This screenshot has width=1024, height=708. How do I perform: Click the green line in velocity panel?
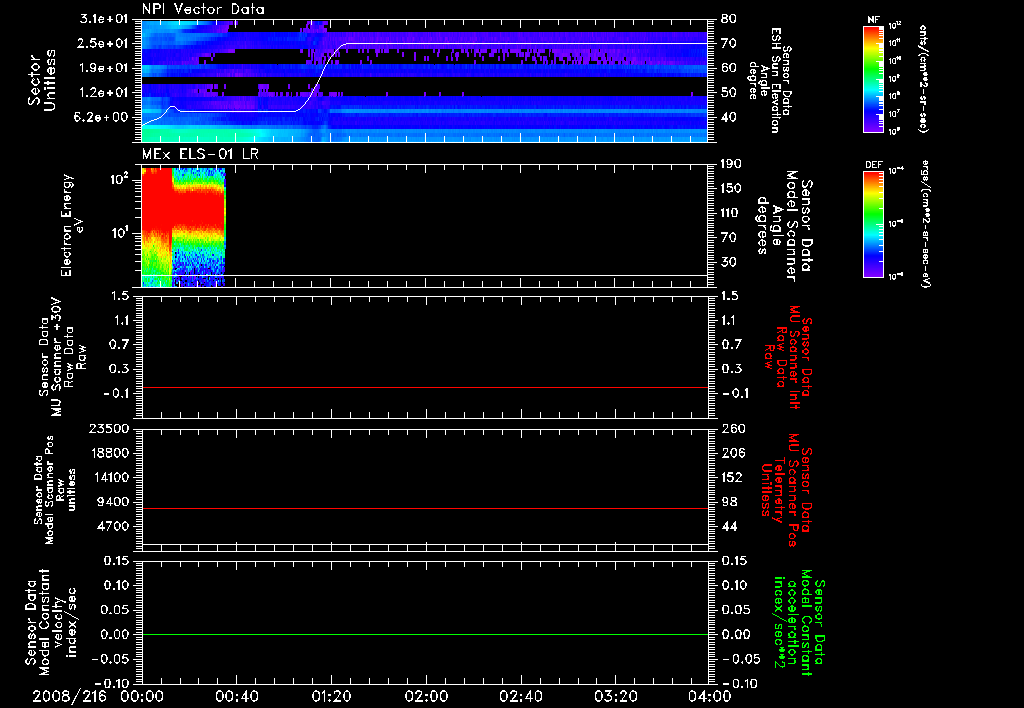[x=424, y=634]
